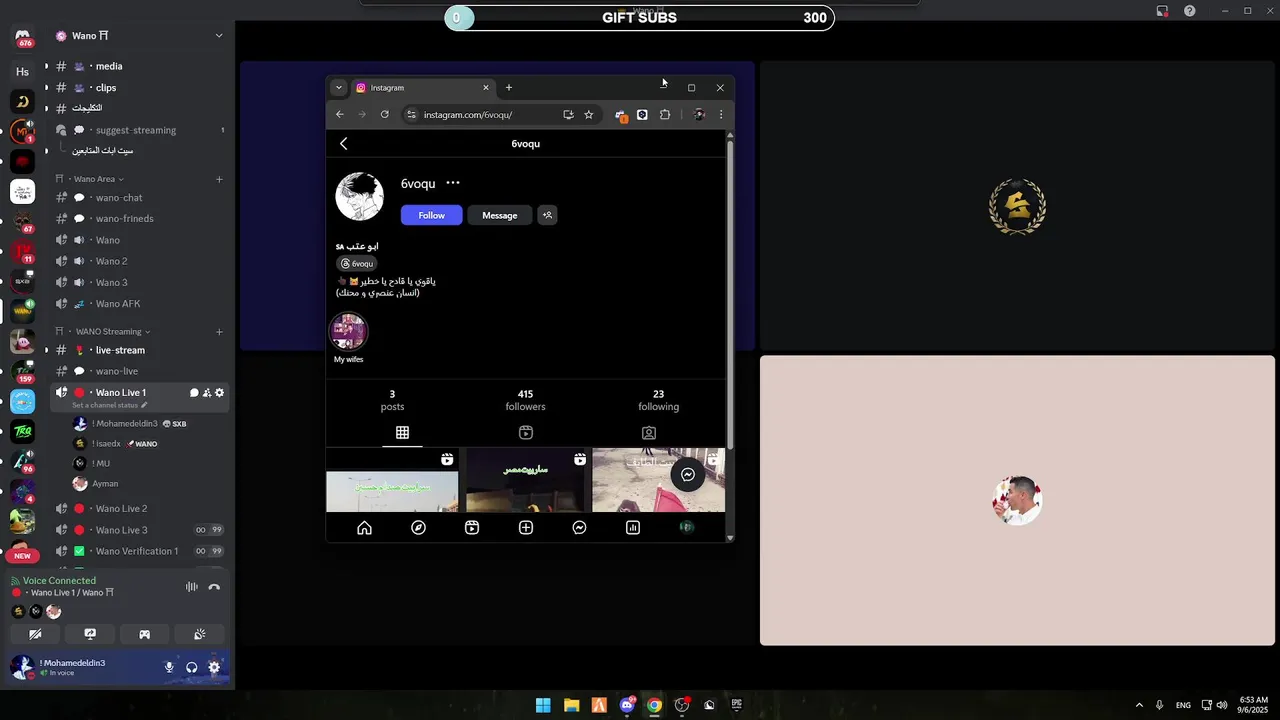Expand the clips channel threads arrow
The height and width of the screenshot is (720, 1280).
pyautogui.click(x=46, y=88)
